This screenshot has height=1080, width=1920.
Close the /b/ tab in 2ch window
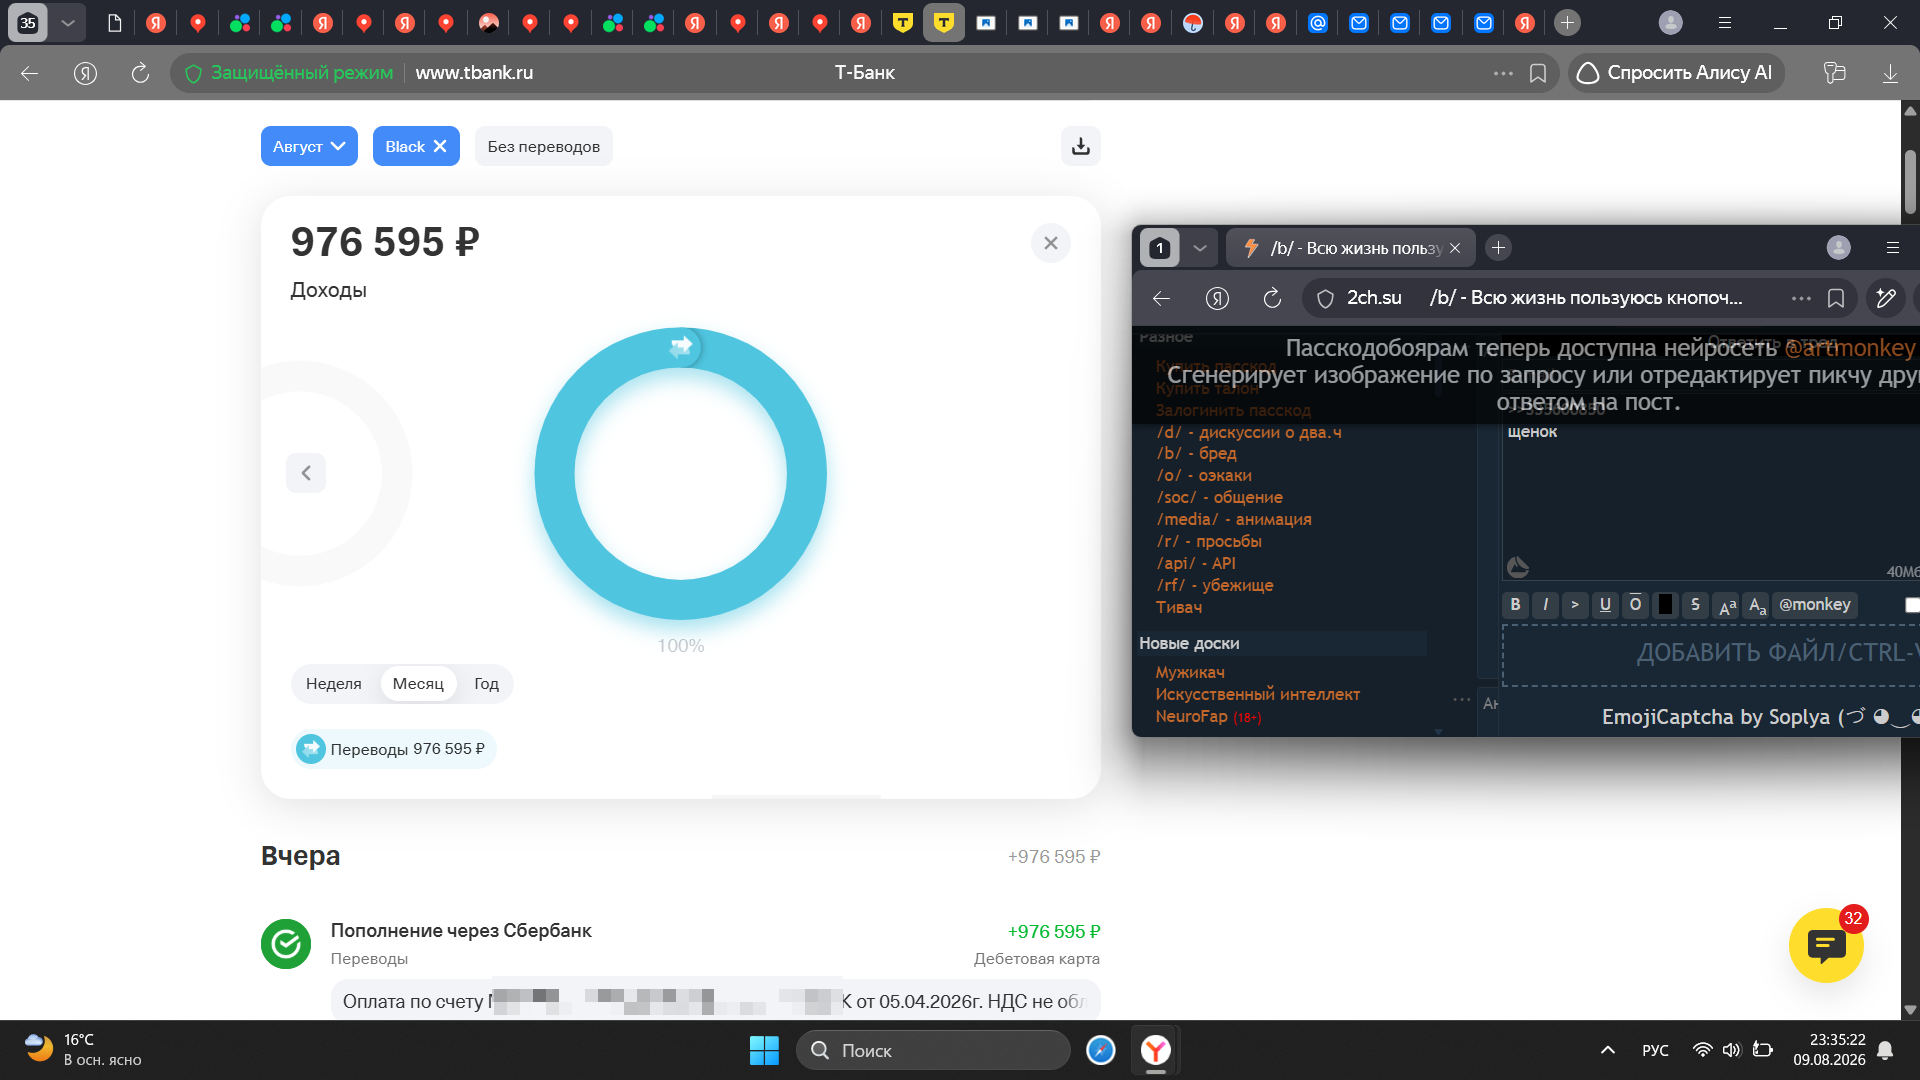tap(1455, 248)
